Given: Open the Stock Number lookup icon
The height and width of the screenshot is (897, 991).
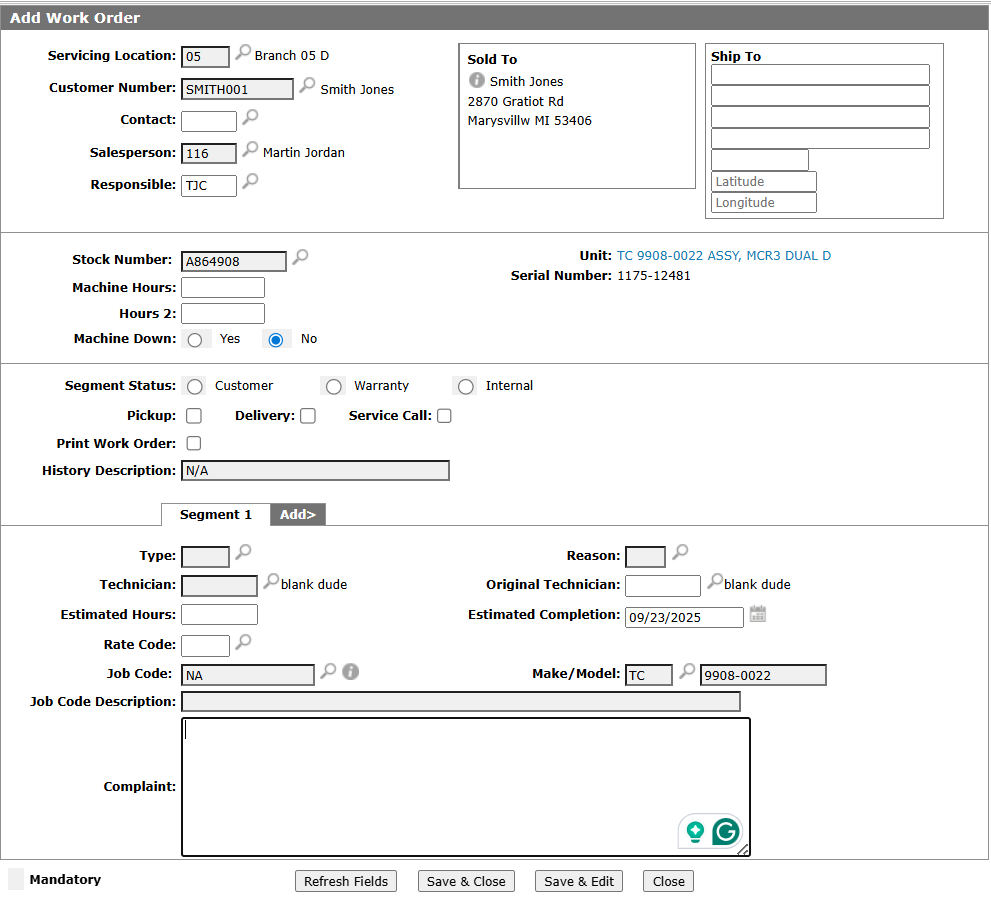Looking at the screenshot, I should pyautogui.click(x=300, y=258).
